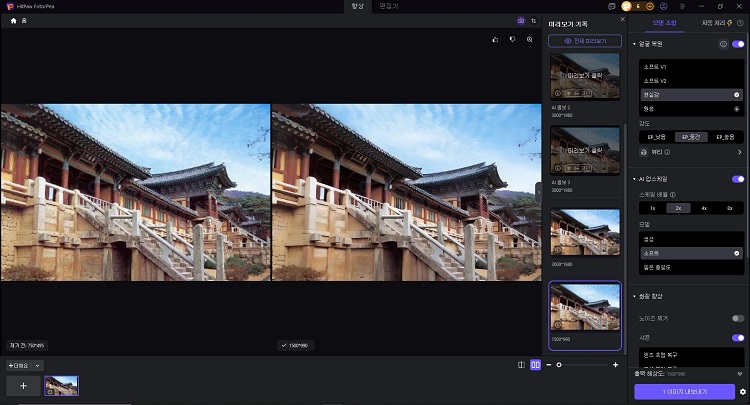The image size is (750, 405).
Task: Select the Soft (소프트) upscale model option
Action: tap(692, 253)
